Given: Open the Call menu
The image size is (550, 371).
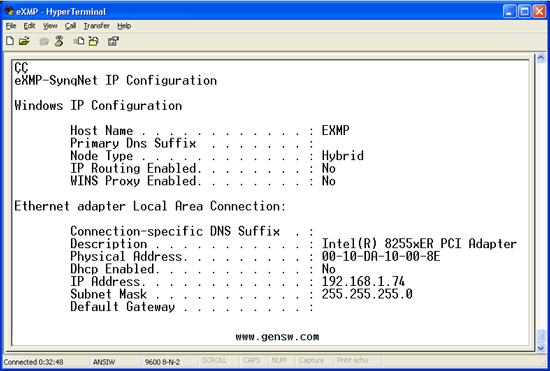Looking at the screenshot, I should coord(70,26).
